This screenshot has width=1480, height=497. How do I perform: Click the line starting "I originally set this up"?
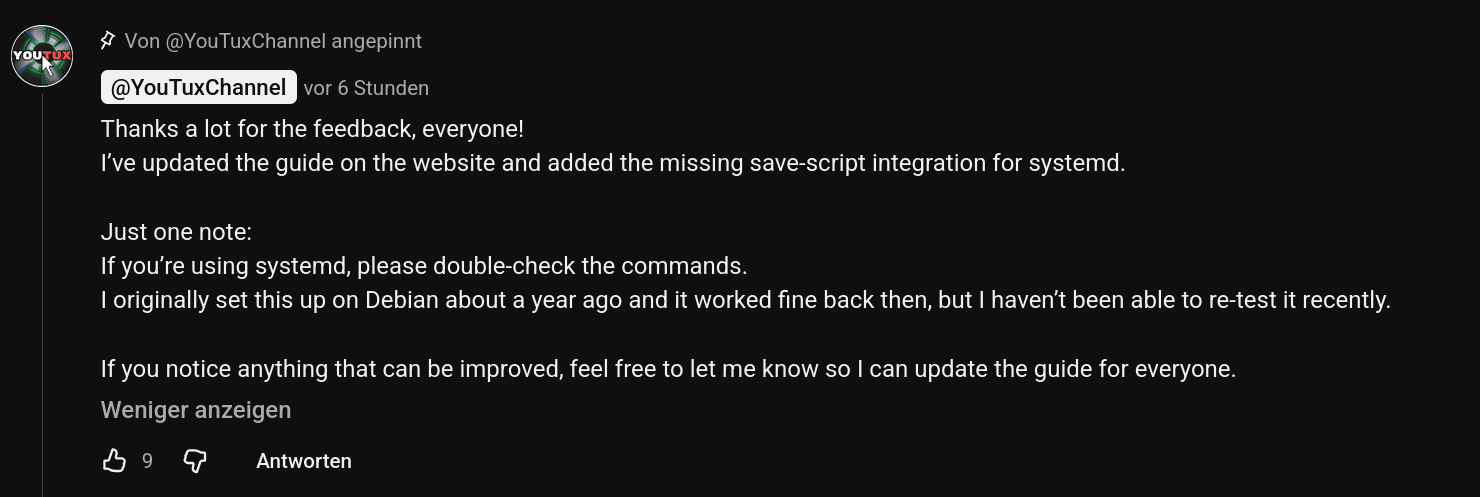coord(745,300)
